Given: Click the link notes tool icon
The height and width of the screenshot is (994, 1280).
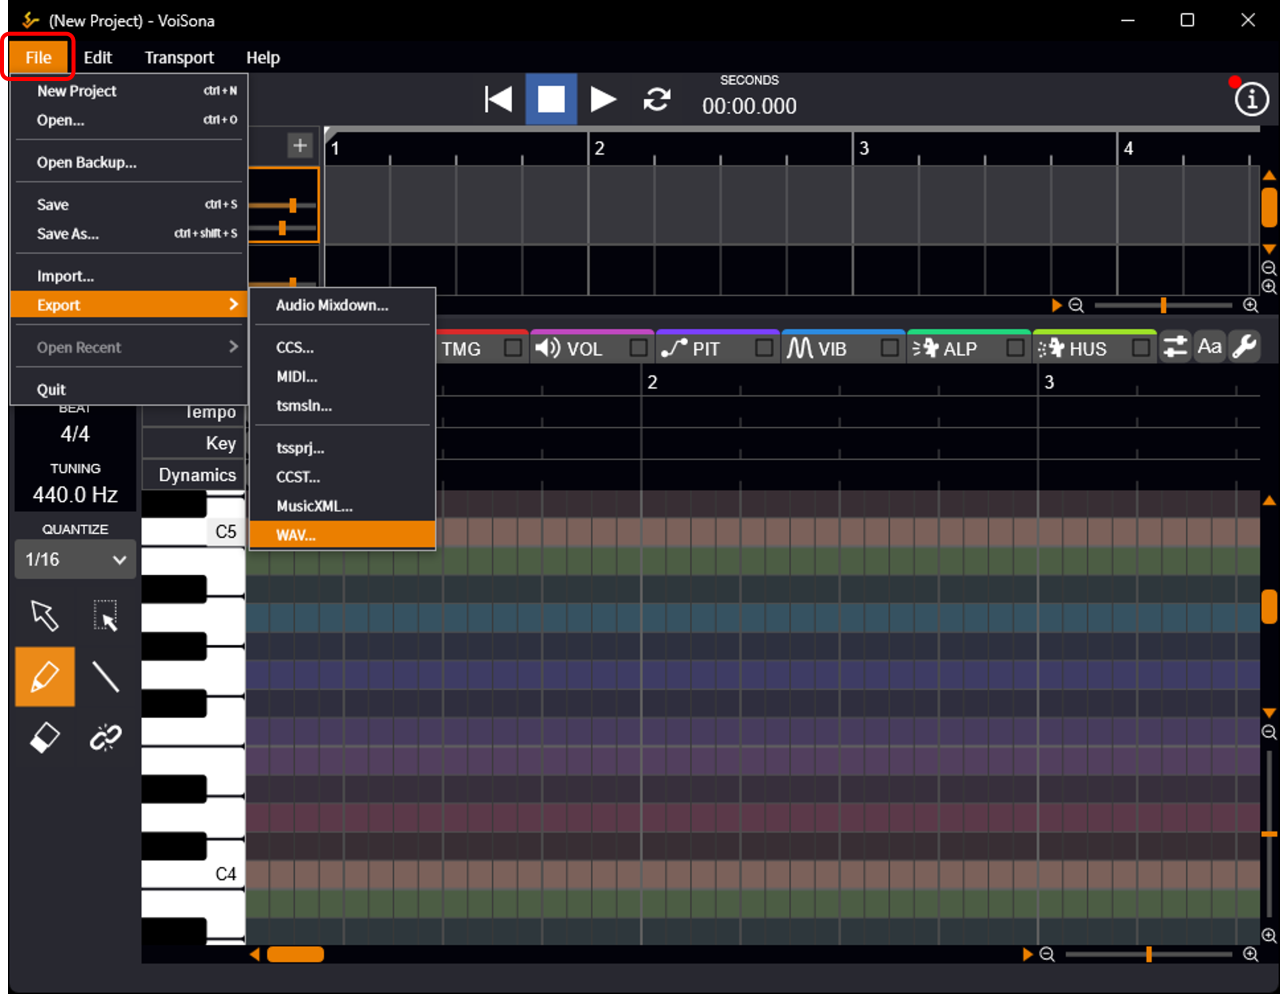Looking at the screenshot, I should 105,738.
